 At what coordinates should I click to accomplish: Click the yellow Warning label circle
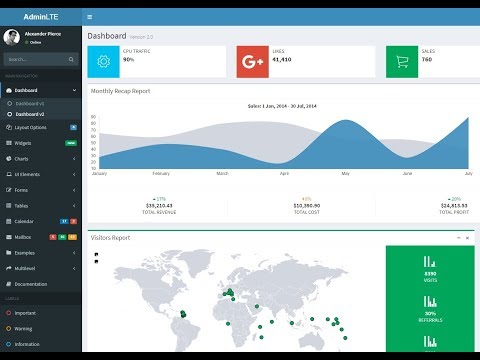[9, 329]
